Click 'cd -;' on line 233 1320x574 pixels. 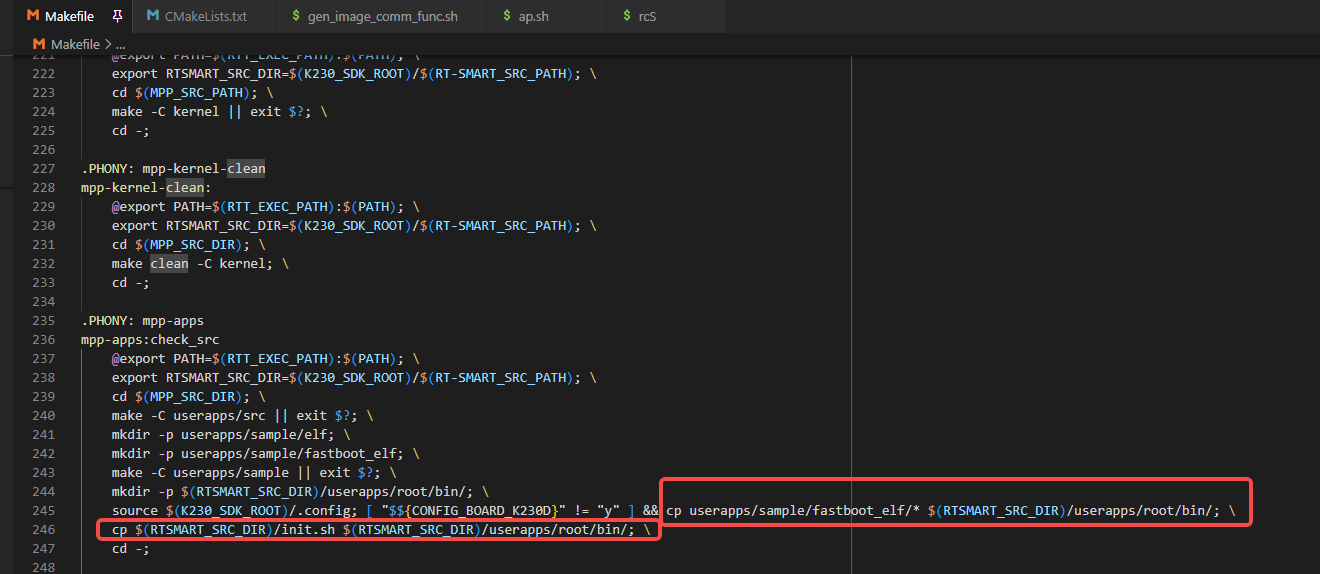[130, 282]
